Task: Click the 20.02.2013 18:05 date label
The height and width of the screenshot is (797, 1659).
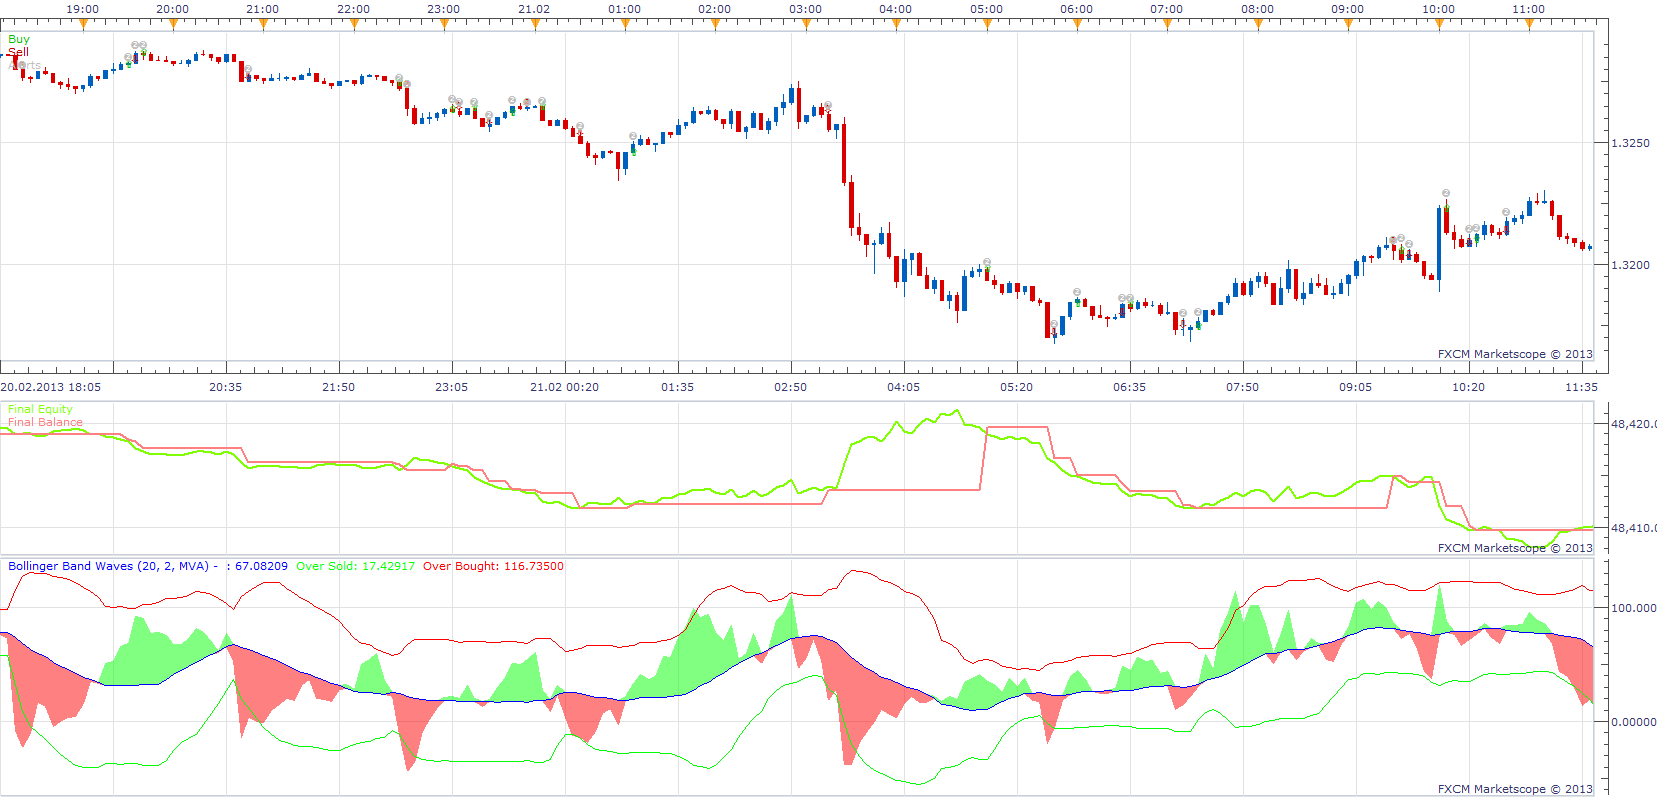Action: tap(51, 387)
